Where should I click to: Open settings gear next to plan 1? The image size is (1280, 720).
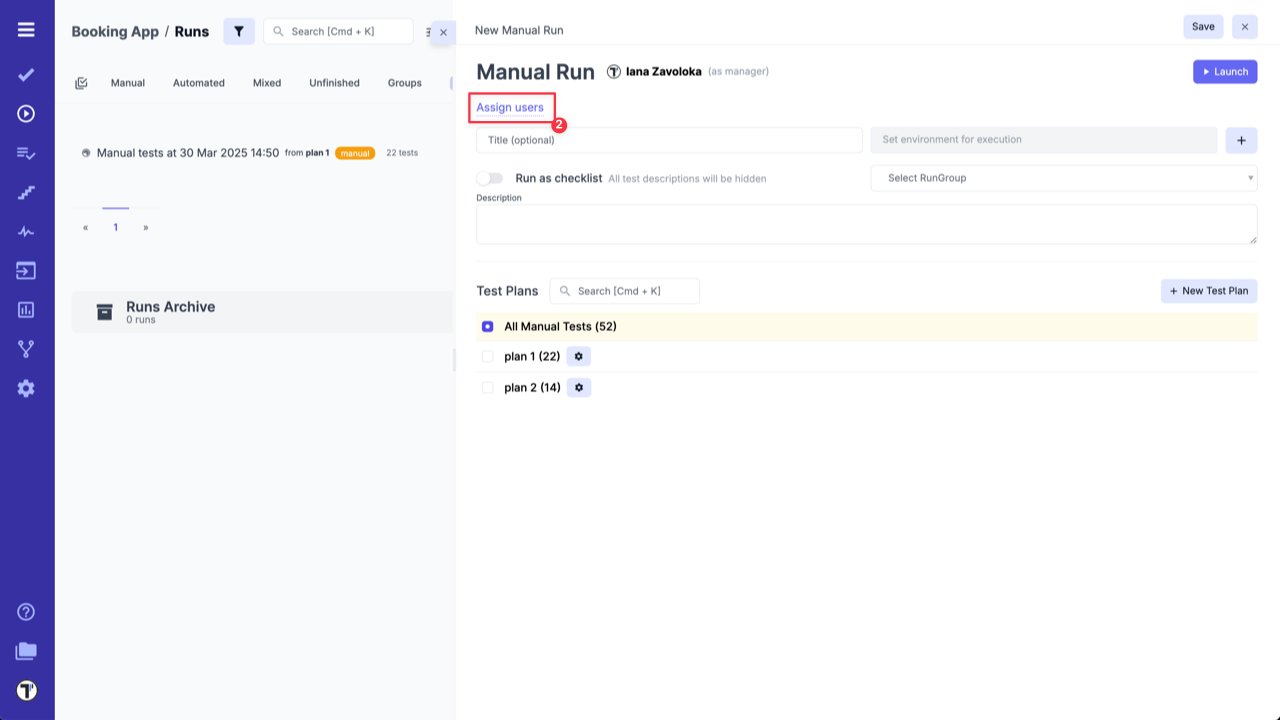click(578, 356)
